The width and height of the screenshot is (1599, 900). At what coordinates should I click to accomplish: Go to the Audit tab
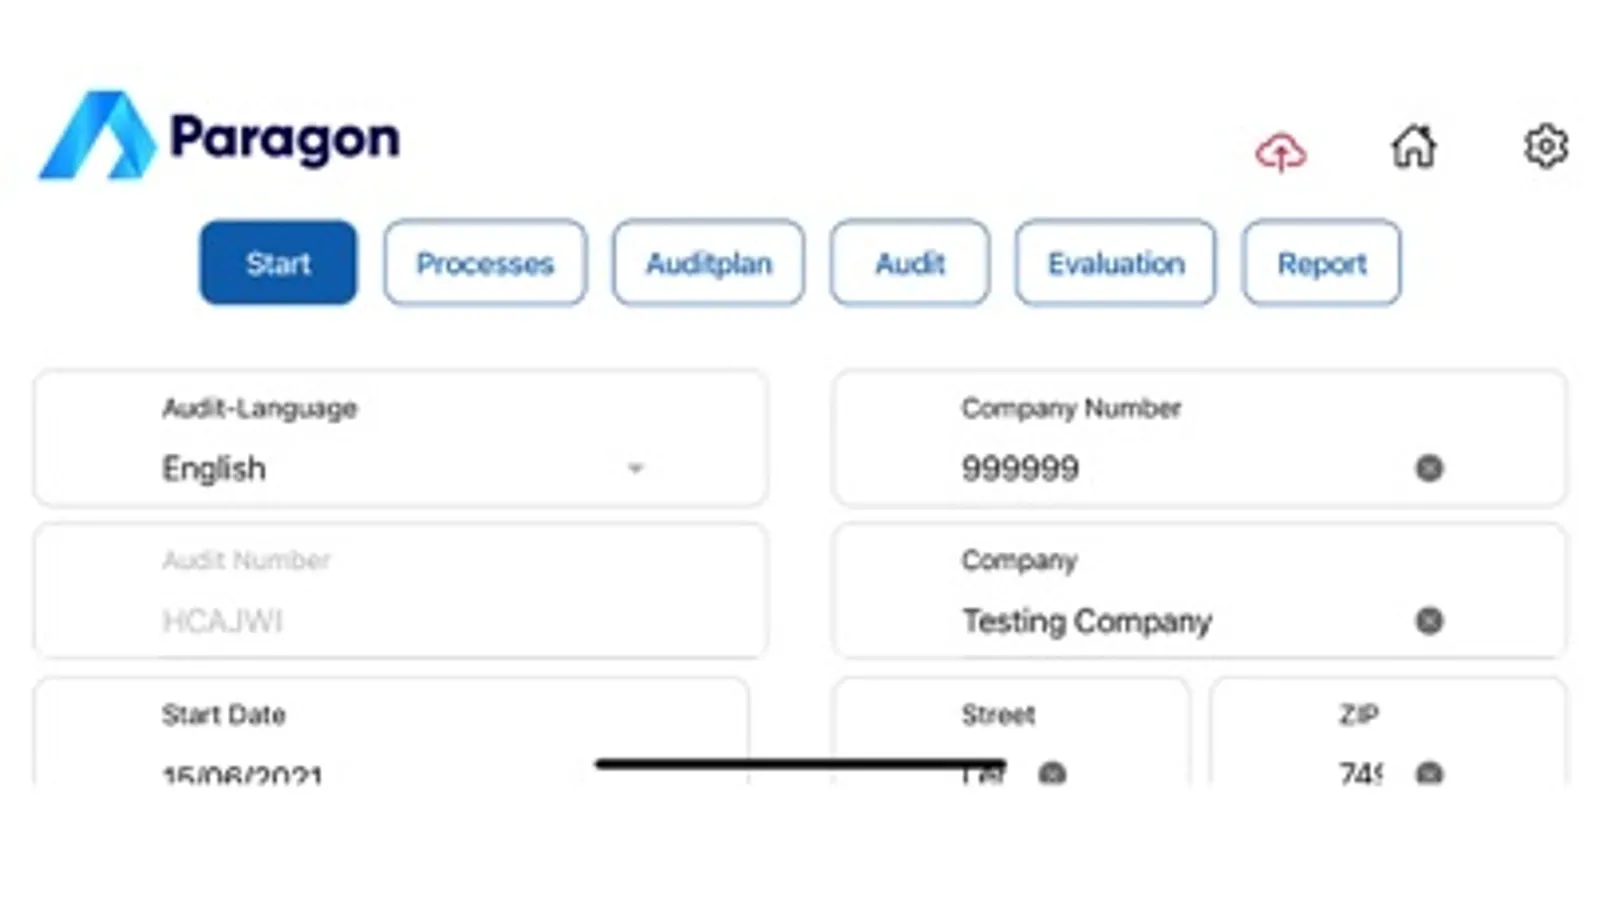click(x=909, y=263)
